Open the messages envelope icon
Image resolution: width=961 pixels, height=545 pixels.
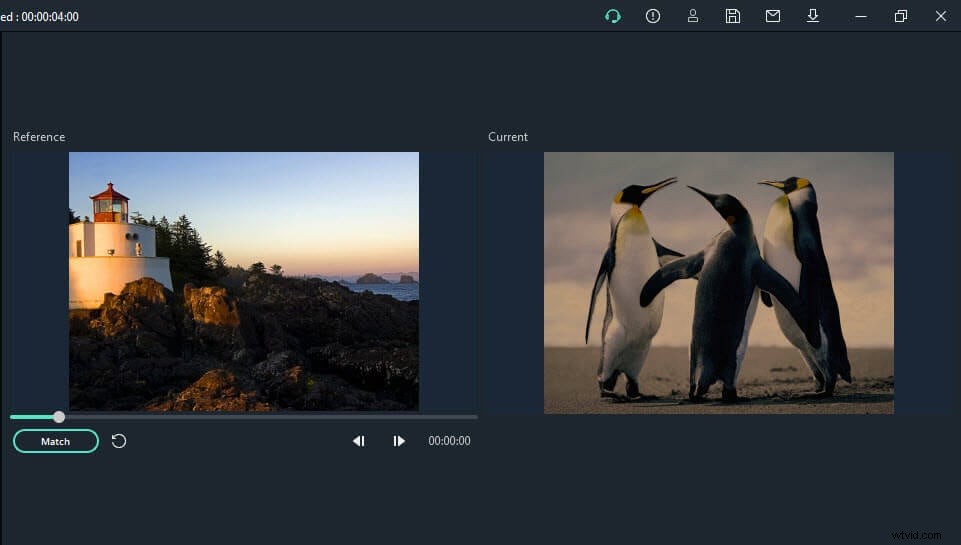(773, 16)
